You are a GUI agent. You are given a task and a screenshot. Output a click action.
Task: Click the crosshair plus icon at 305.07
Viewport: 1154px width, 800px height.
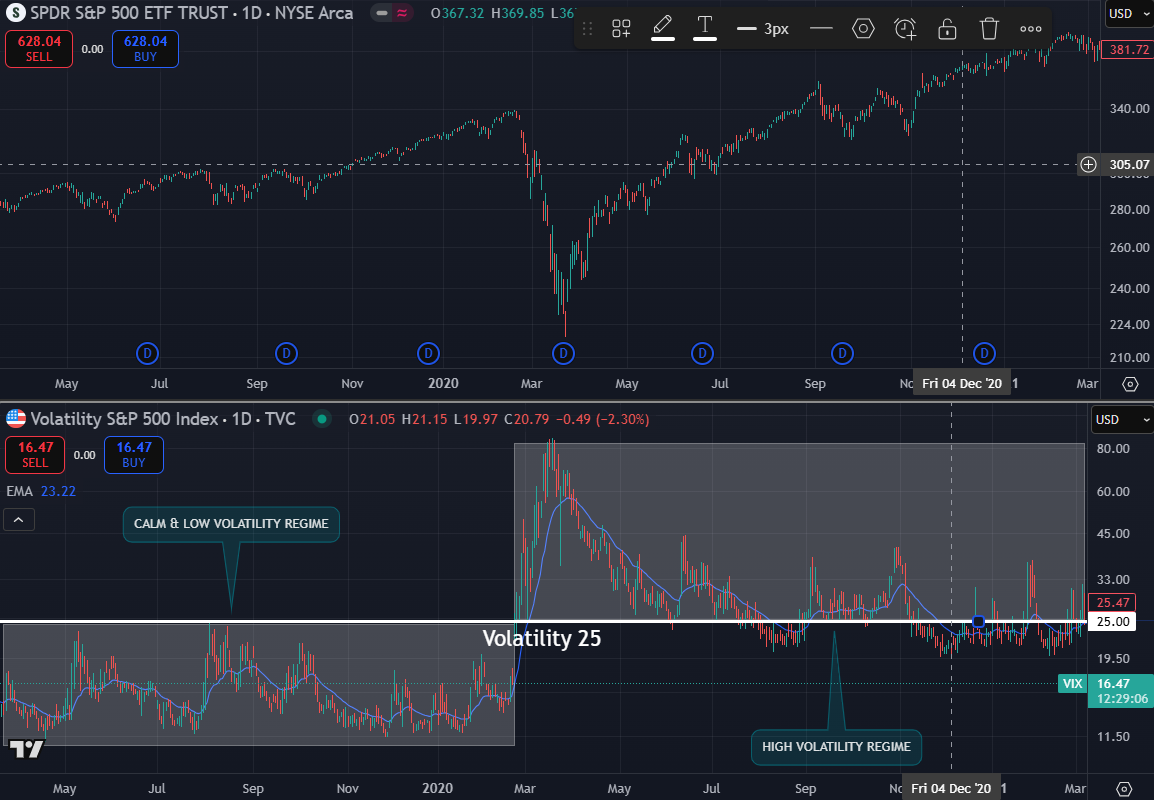1088,164
